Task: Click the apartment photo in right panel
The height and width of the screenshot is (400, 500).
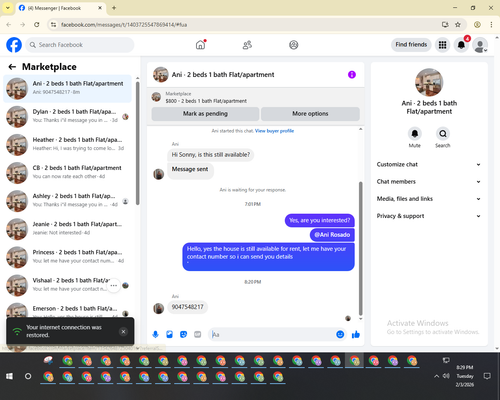Action: (429, 82)
